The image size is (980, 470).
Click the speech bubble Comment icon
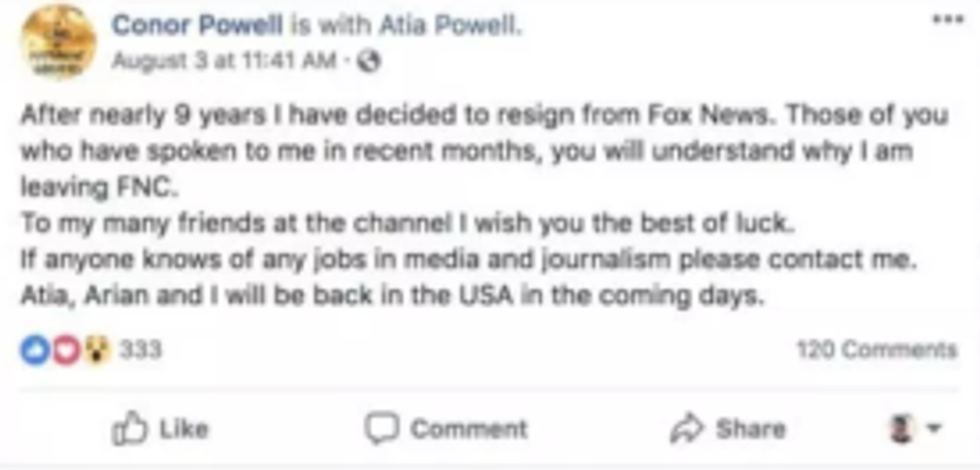380,429
